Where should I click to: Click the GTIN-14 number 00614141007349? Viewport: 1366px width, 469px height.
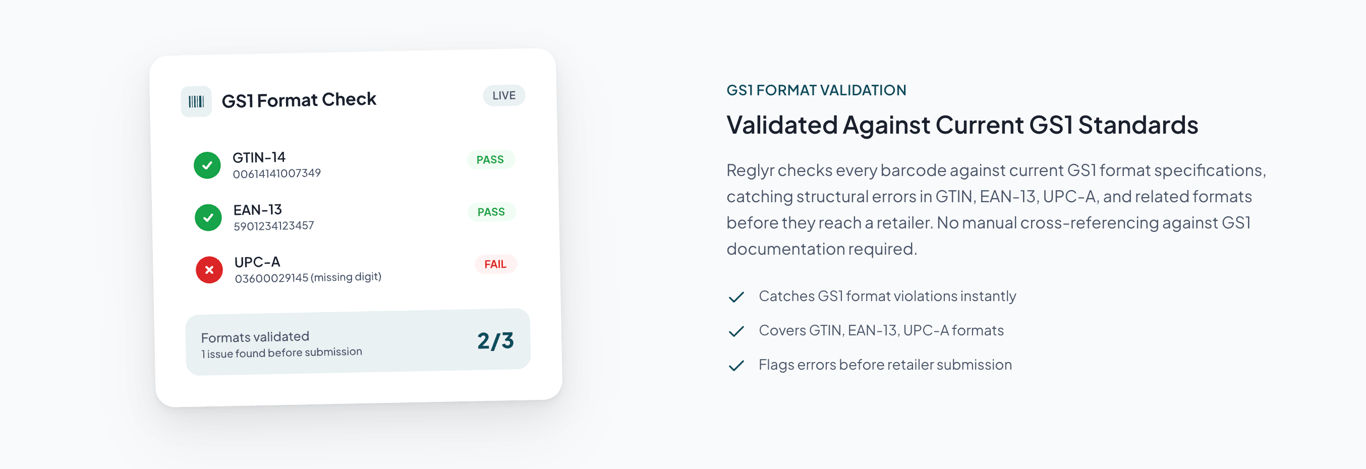[277, 174]
